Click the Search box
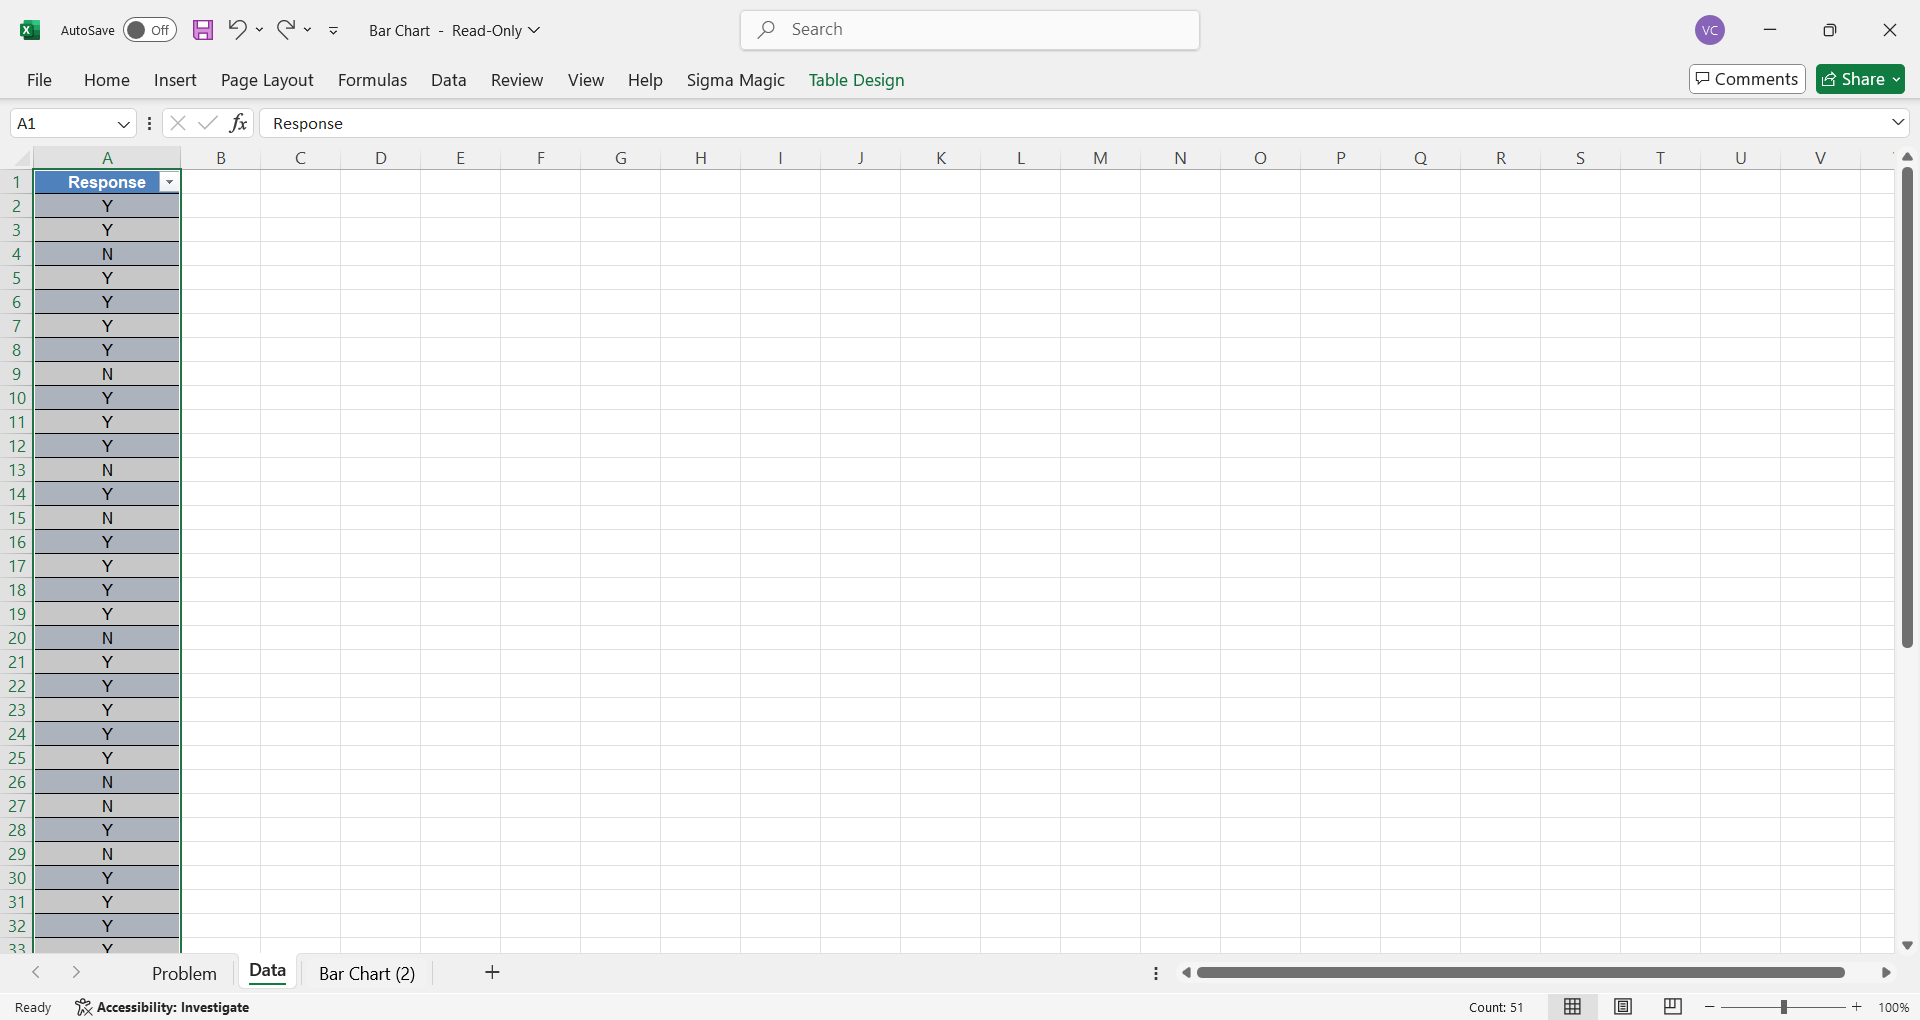The width and height of the screenshot is (1920, 1020). click(x=970, y=30)
